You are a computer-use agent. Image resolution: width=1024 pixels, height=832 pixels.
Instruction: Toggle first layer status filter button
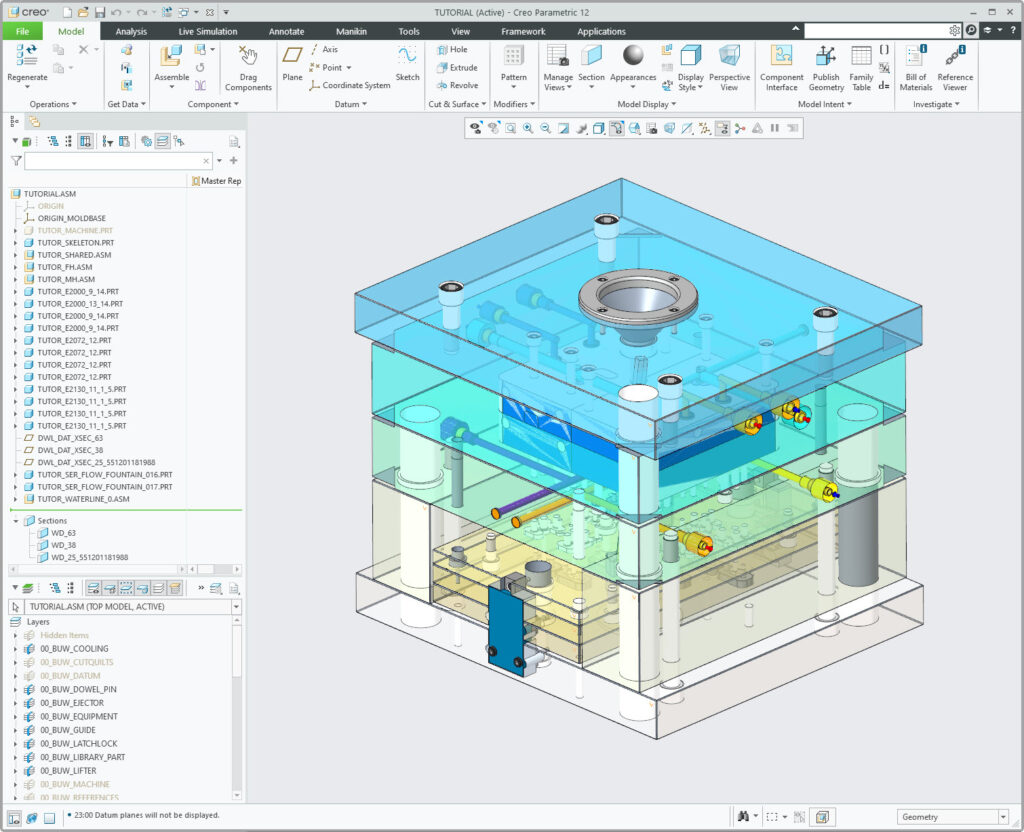(93, 588)
